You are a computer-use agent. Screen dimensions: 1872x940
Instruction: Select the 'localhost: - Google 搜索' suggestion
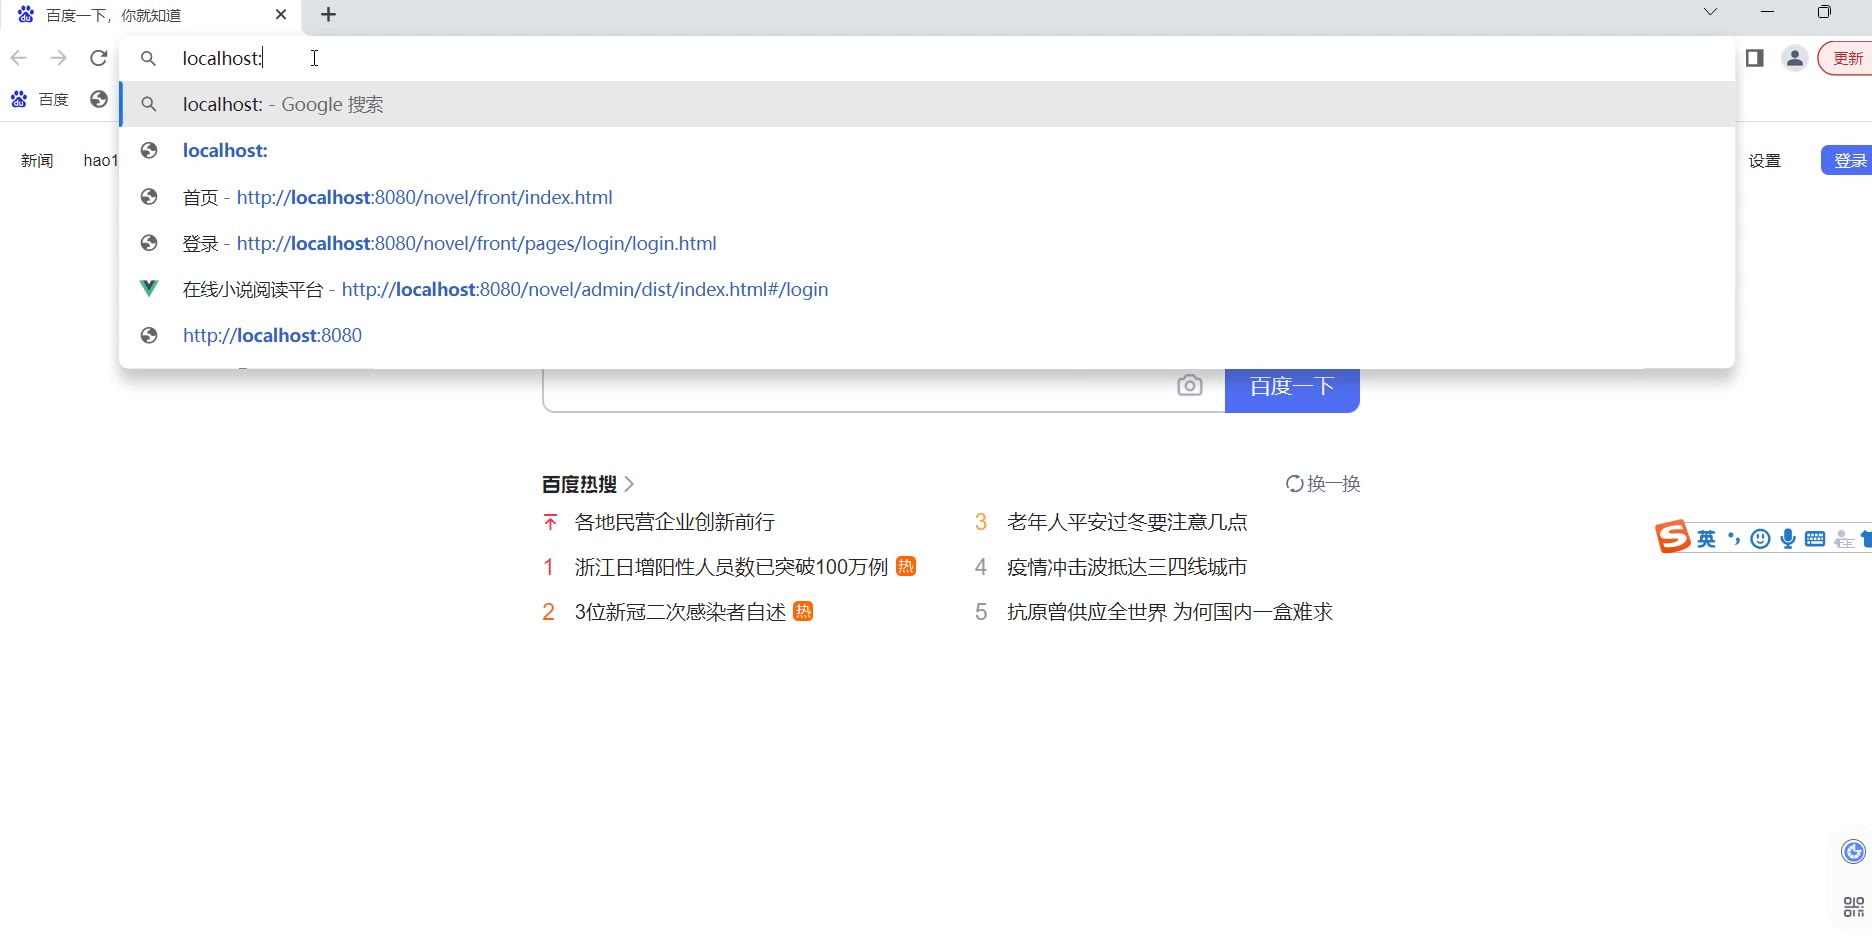pos(927,104)
